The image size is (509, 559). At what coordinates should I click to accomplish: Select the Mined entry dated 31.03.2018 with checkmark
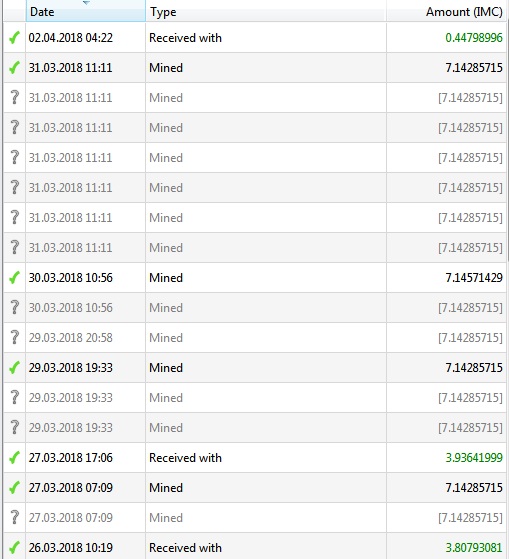point(254,67)
